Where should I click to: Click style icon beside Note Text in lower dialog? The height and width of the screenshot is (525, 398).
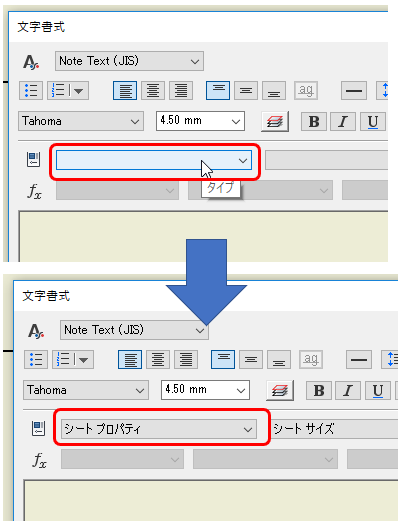click(36, 331)
